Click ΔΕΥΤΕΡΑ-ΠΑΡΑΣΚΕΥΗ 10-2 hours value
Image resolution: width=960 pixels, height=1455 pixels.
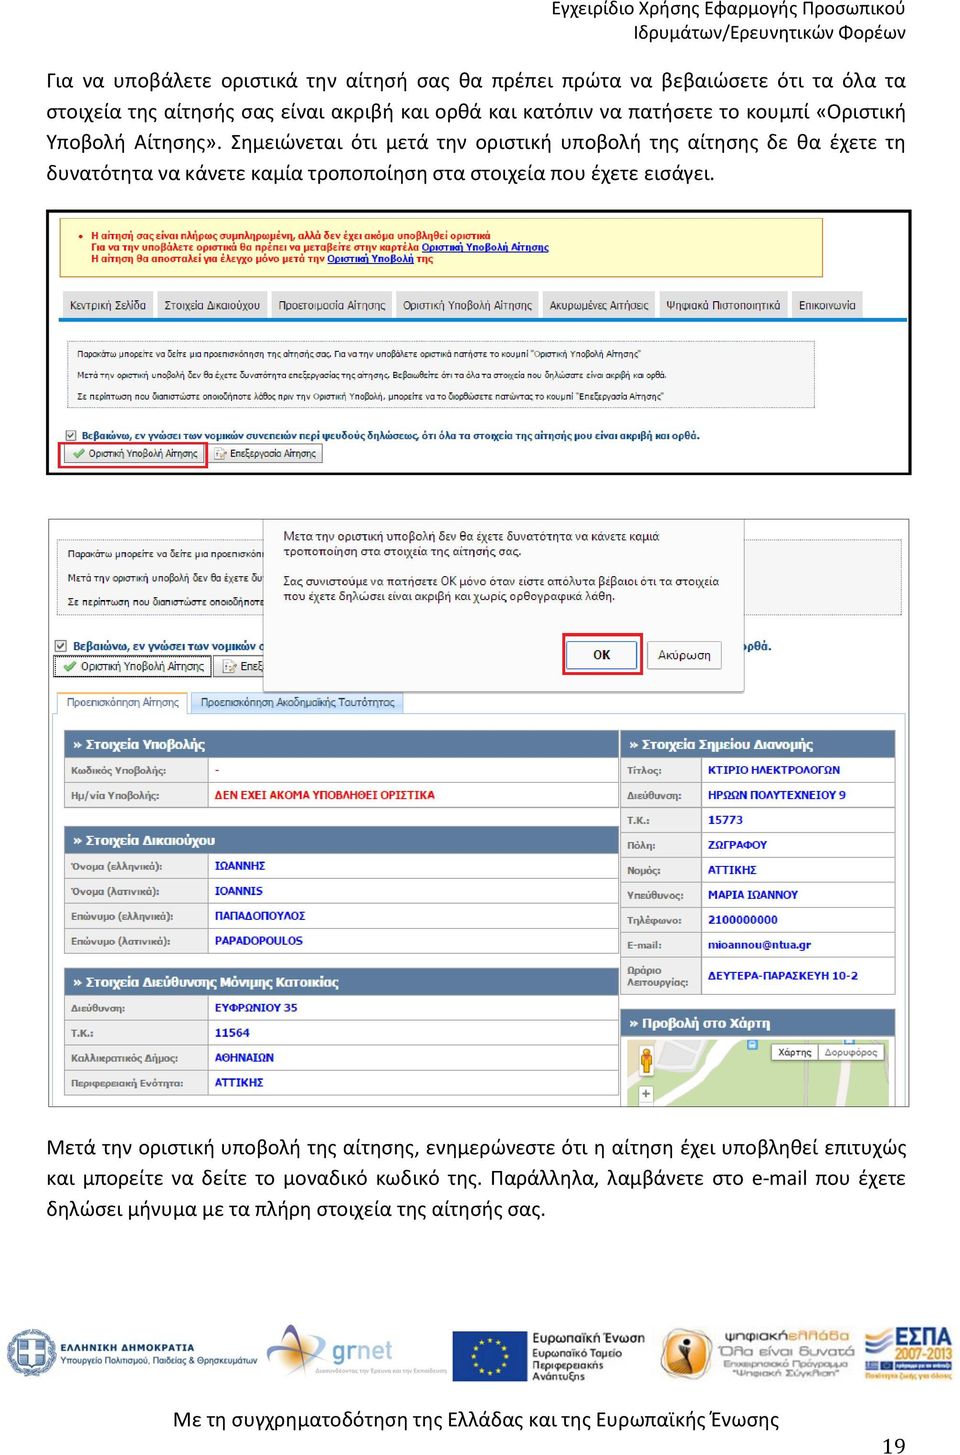pos(783,975)
